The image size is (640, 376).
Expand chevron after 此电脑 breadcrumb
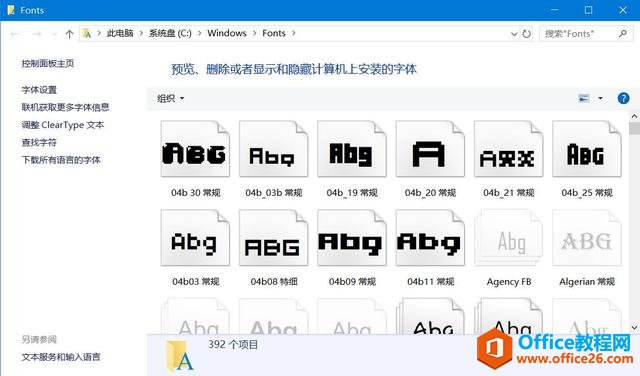pyautogui.click(x=141, y=33)
